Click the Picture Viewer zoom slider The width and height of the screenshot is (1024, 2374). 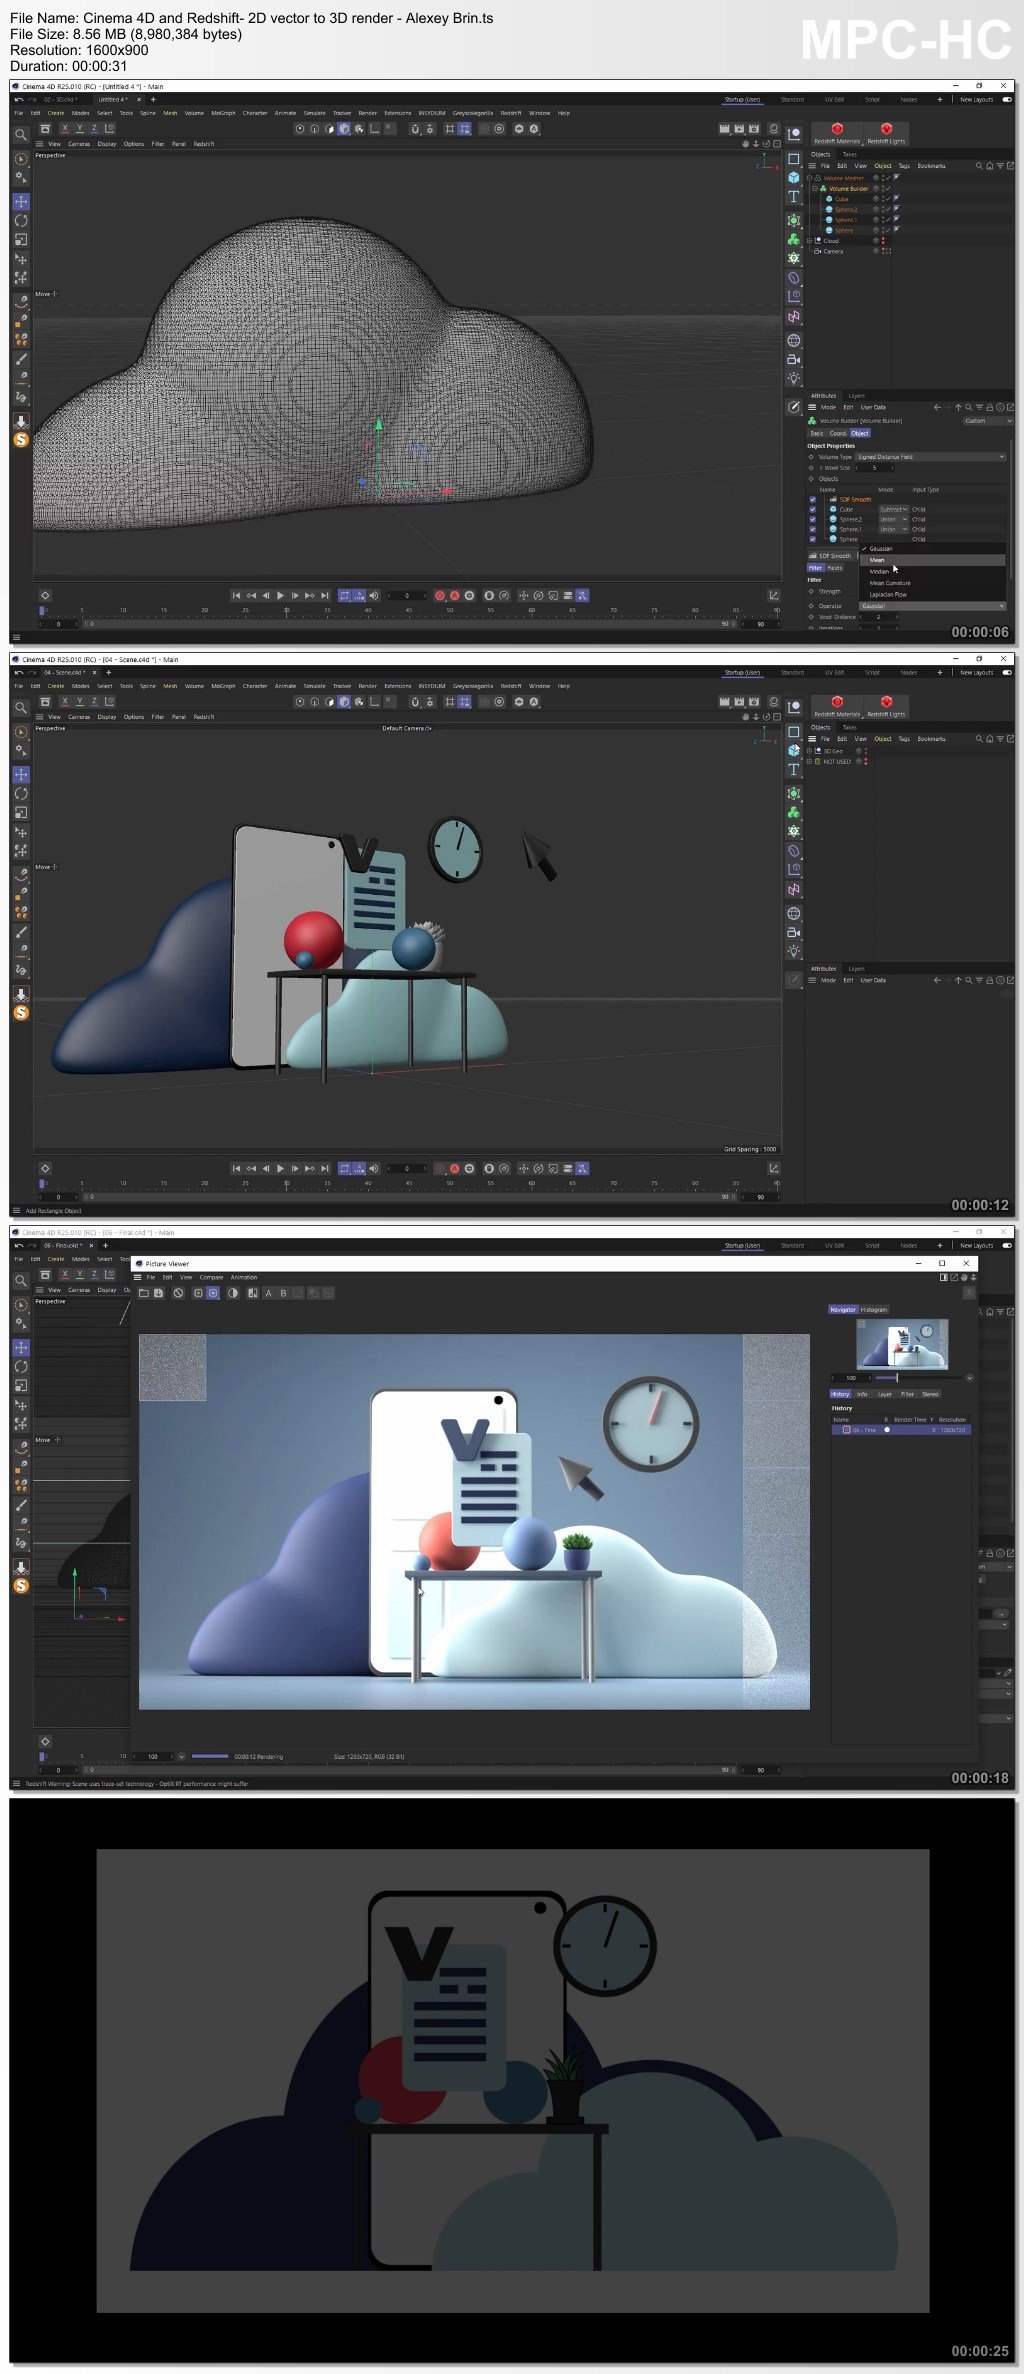(896, 1377)
